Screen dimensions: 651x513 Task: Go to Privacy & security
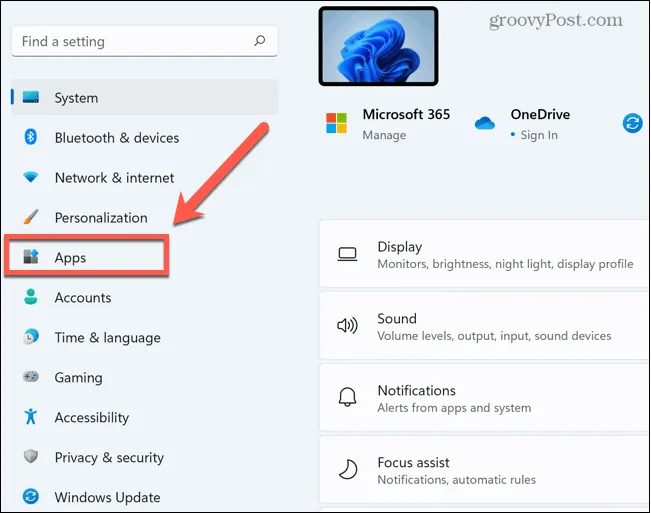coord(109,457)
